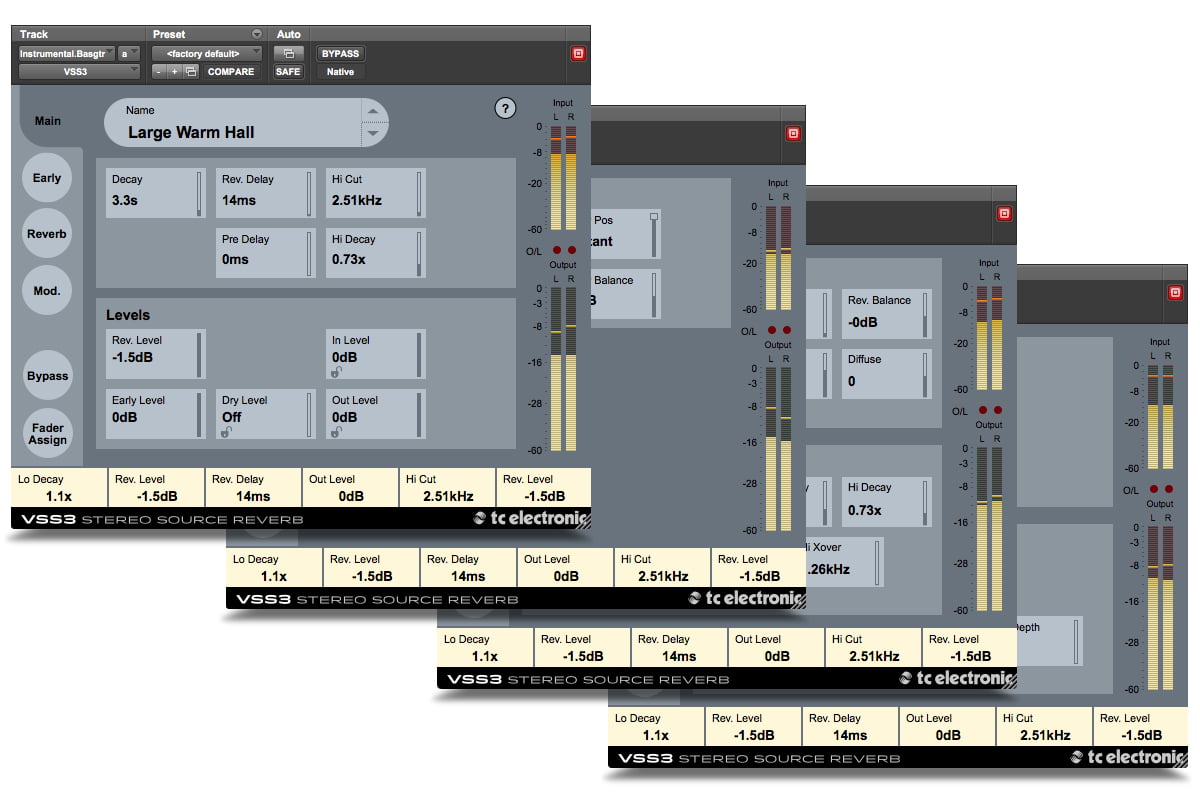Click Lo Decay 1.1x fader slot, front window
Viewport: 1200px width, 800px height.
coord(59,488)
